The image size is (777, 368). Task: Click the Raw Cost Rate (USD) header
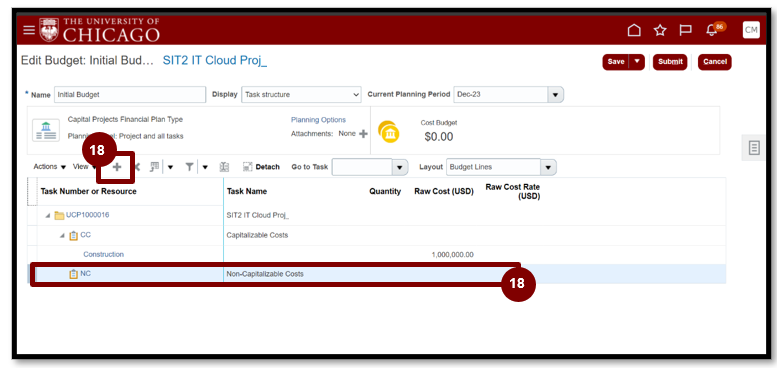tap(512, 192)
